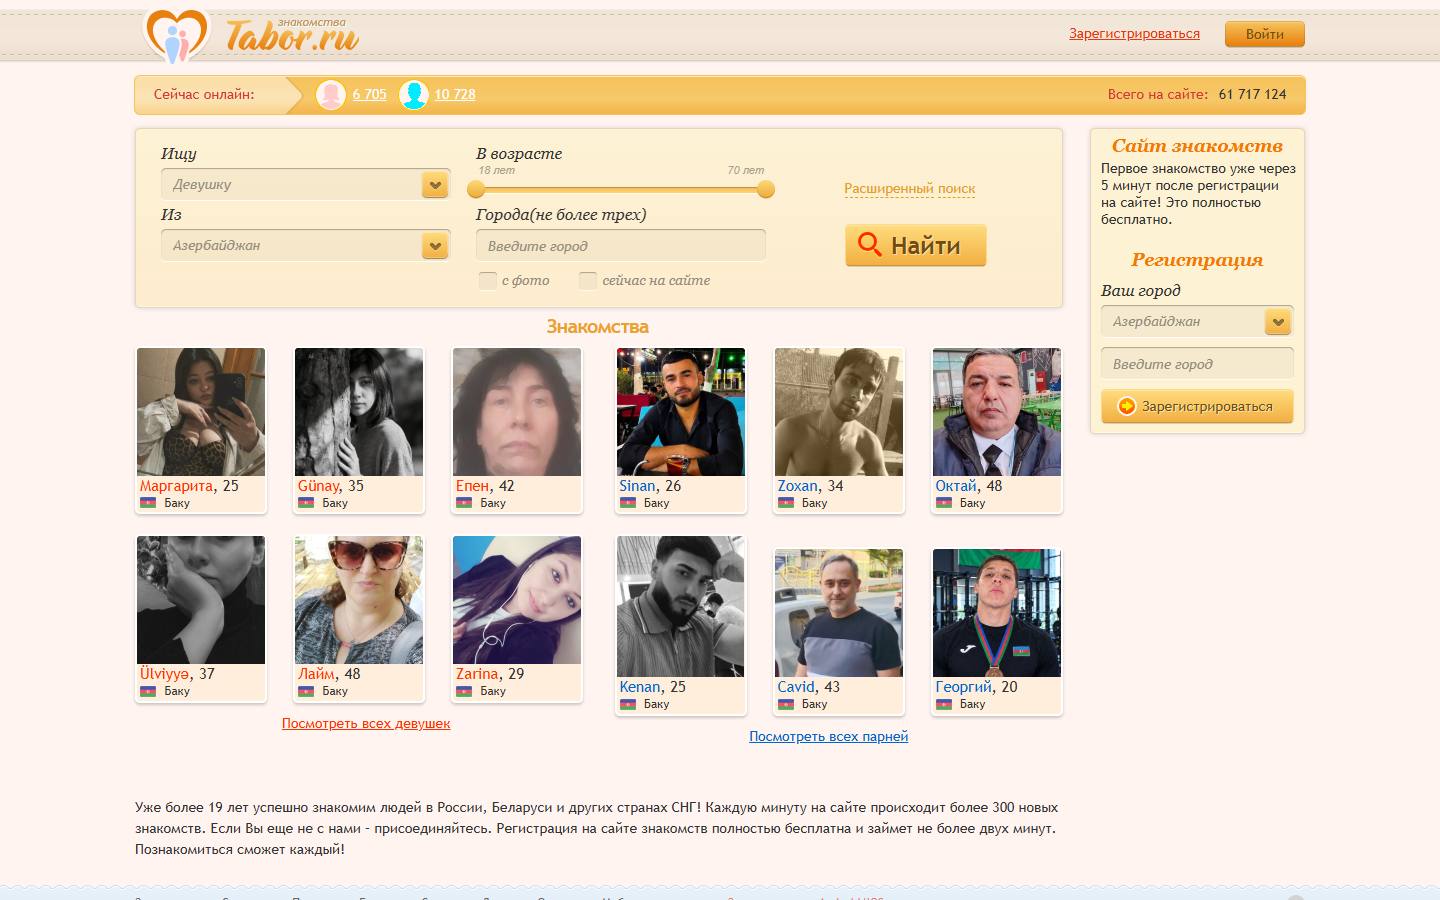Open the Расширенный поиск link
The width and height of the screenshot is (1440, 900).
tap(910, 188)
